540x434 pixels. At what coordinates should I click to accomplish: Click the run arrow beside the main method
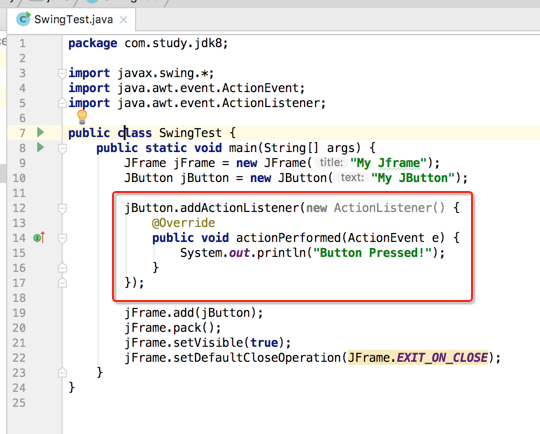[x=40, y=147]
